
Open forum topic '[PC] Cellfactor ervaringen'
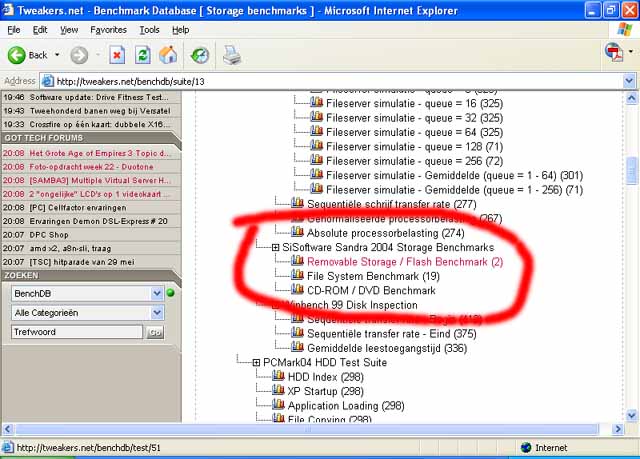coord(78,207)
